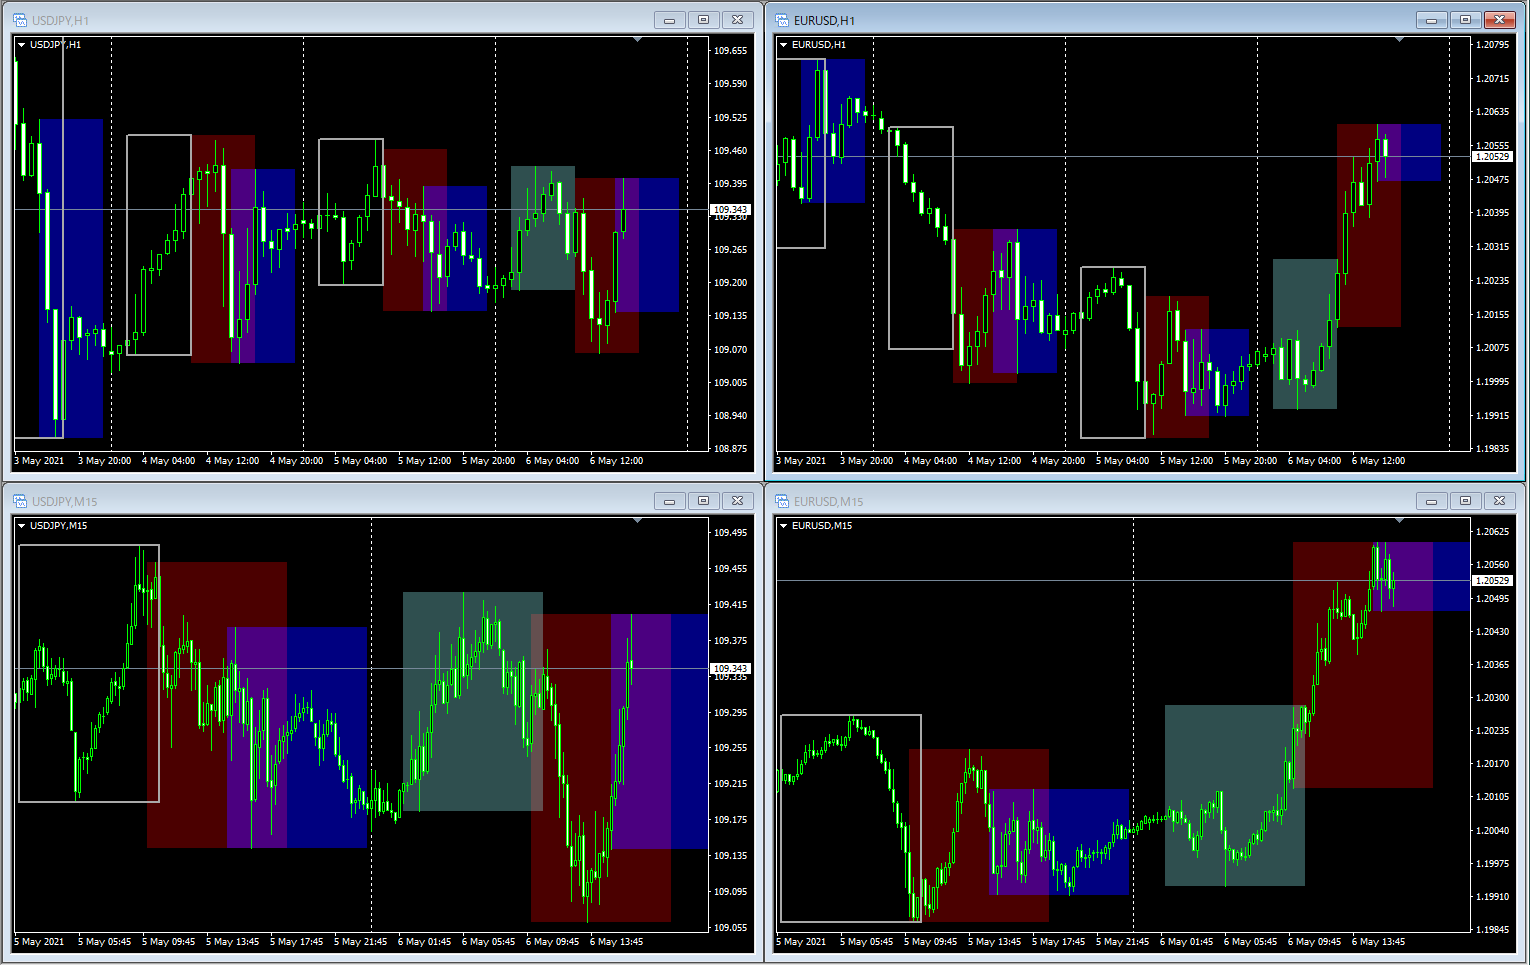The width and height of the screenshot is (1530, 965).
Task: Activate the USDJPY,H1 window title text
Action: [x=60, y=21]
